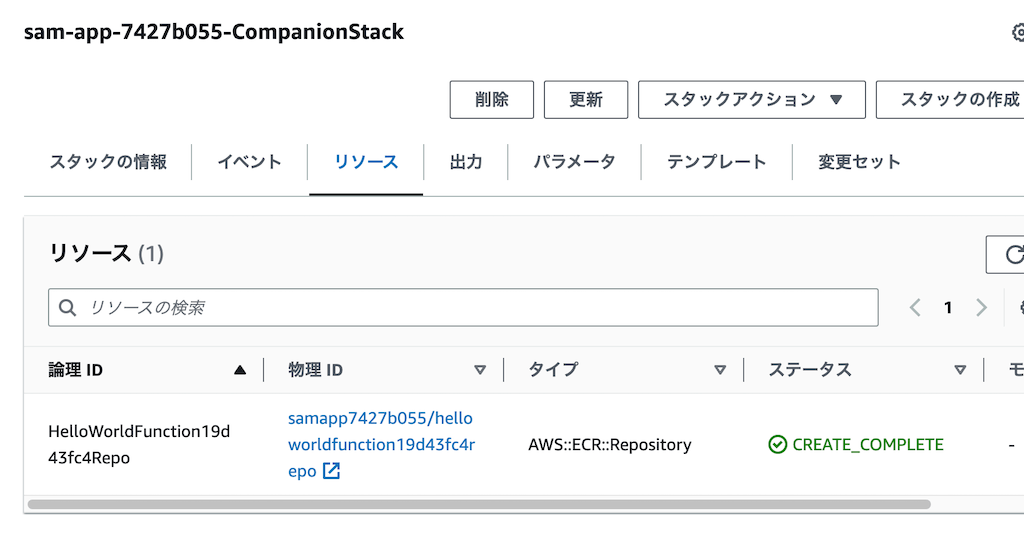Open the settings gear in the top right corner
Viewport: 1024px width, 550px height.
[x=1018, y=32]
